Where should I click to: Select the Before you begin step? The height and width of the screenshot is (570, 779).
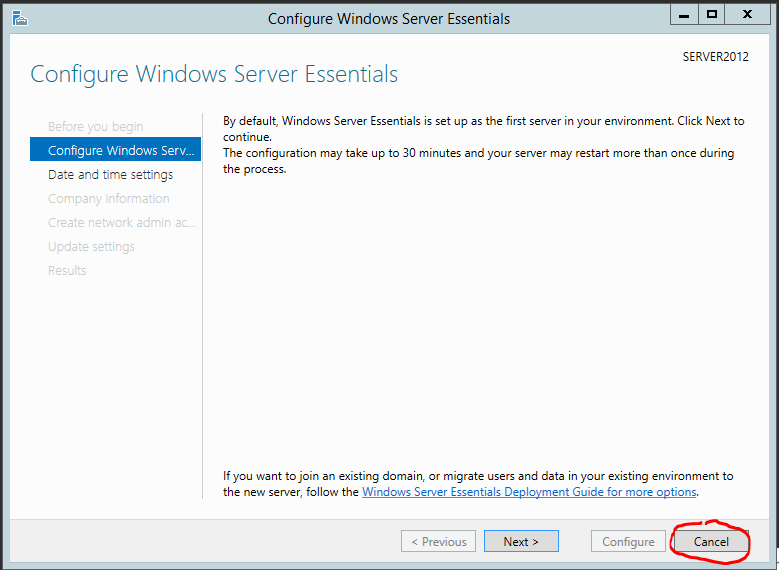(95, 127)
